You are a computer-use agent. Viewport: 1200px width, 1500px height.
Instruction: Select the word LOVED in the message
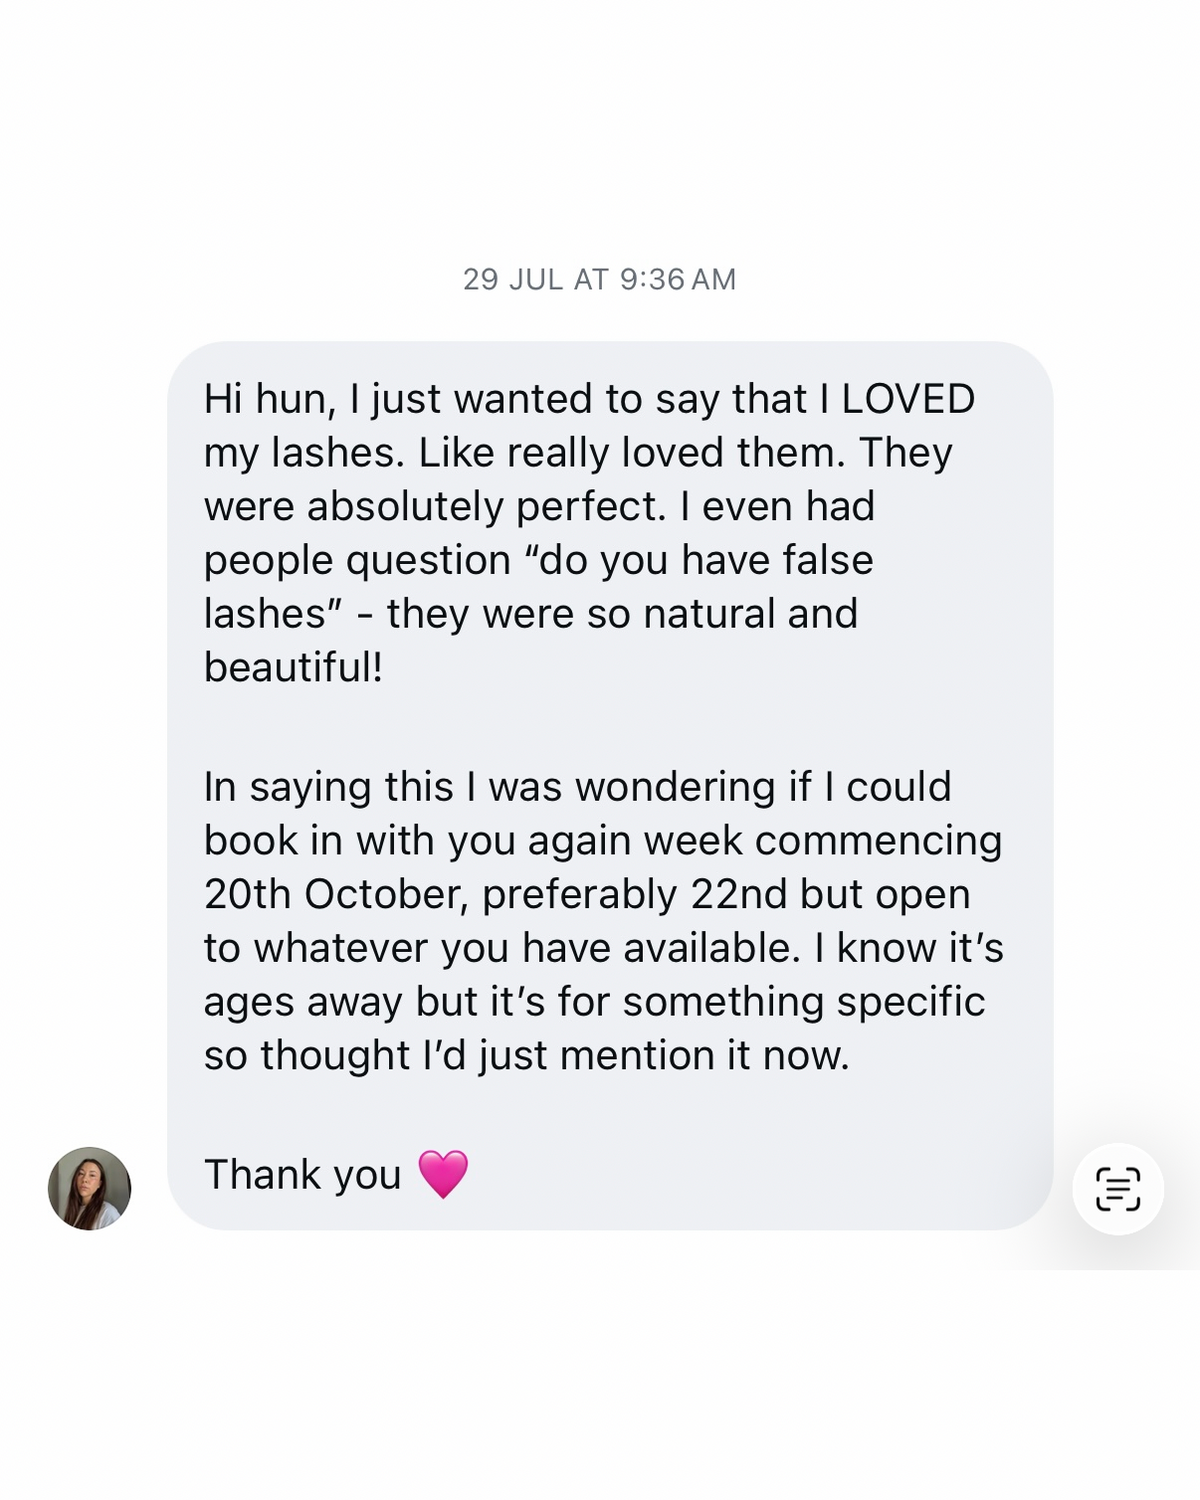pyautogui.click(x=908, y=399)
